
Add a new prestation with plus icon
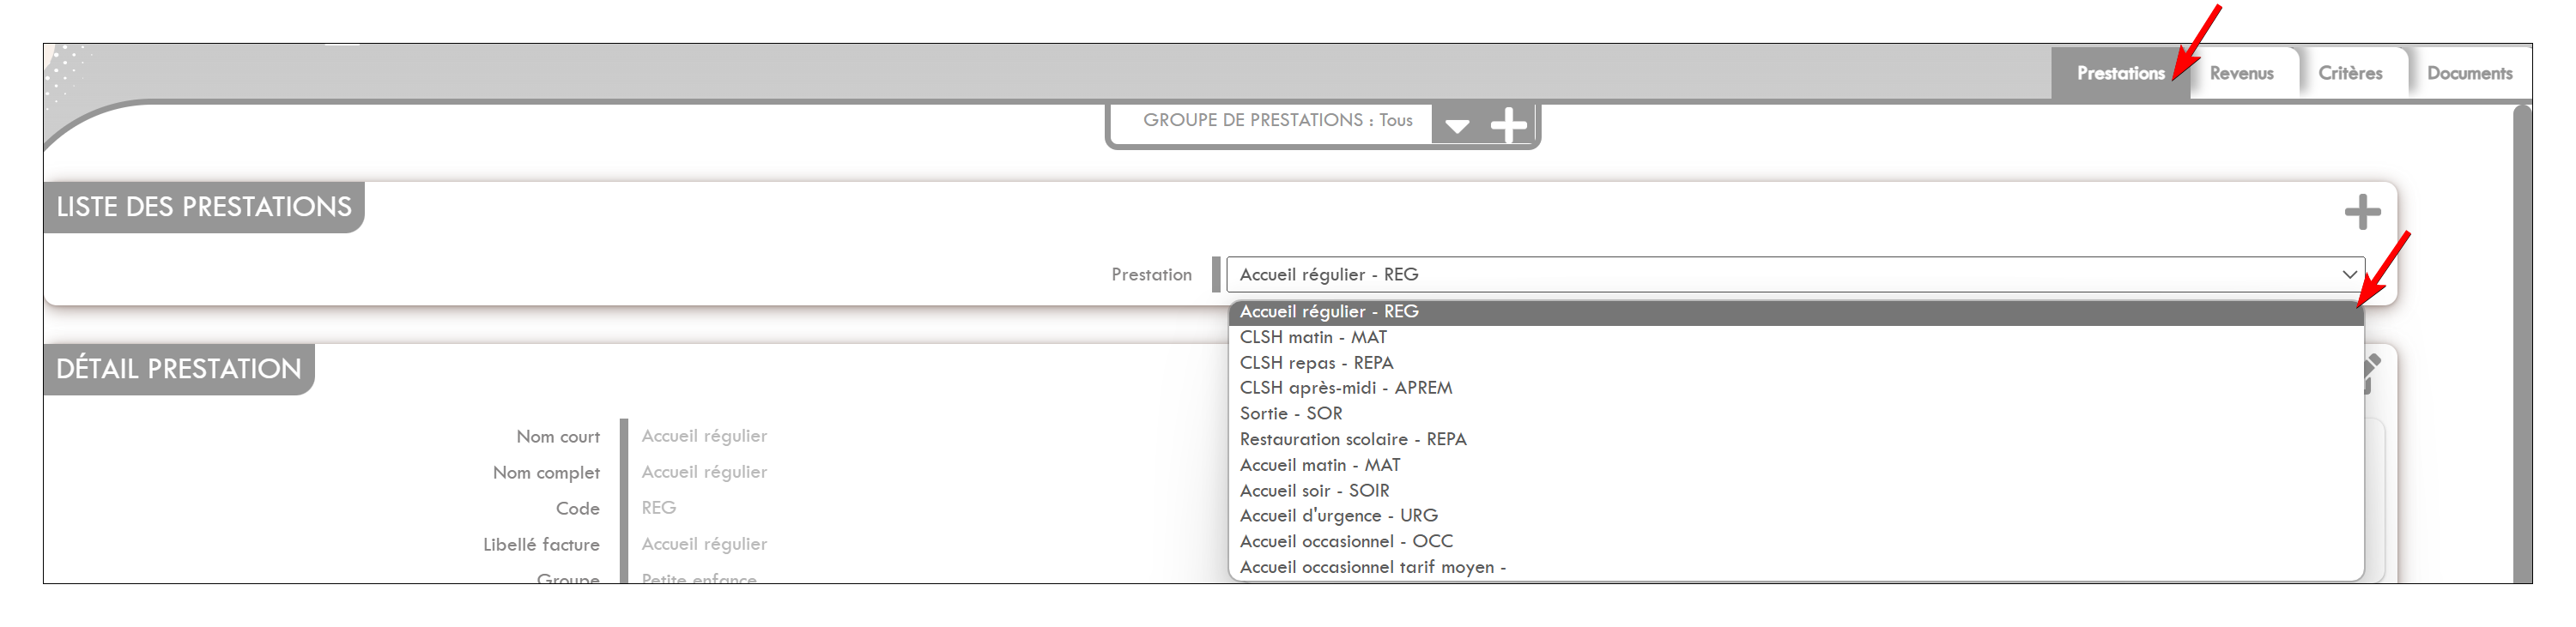(2362, 212)
